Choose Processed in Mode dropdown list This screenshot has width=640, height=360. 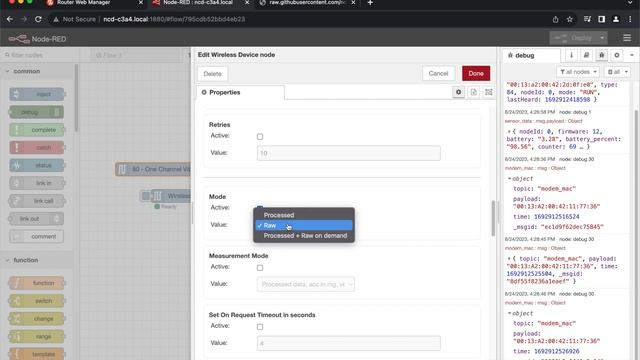point(304,215)
